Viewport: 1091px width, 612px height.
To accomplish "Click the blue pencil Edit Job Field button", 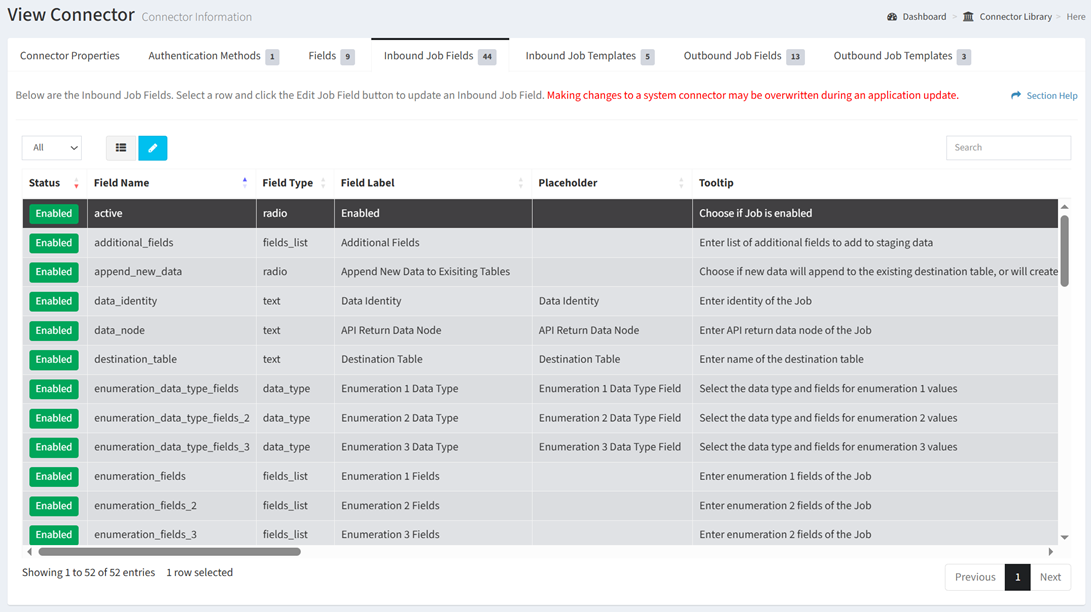I will [x=153, y=148].
